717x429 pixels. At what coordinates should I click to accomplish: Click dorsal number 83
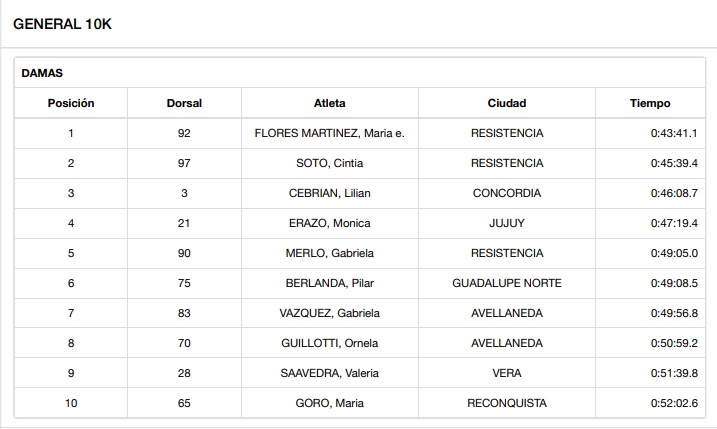point(184,313)
